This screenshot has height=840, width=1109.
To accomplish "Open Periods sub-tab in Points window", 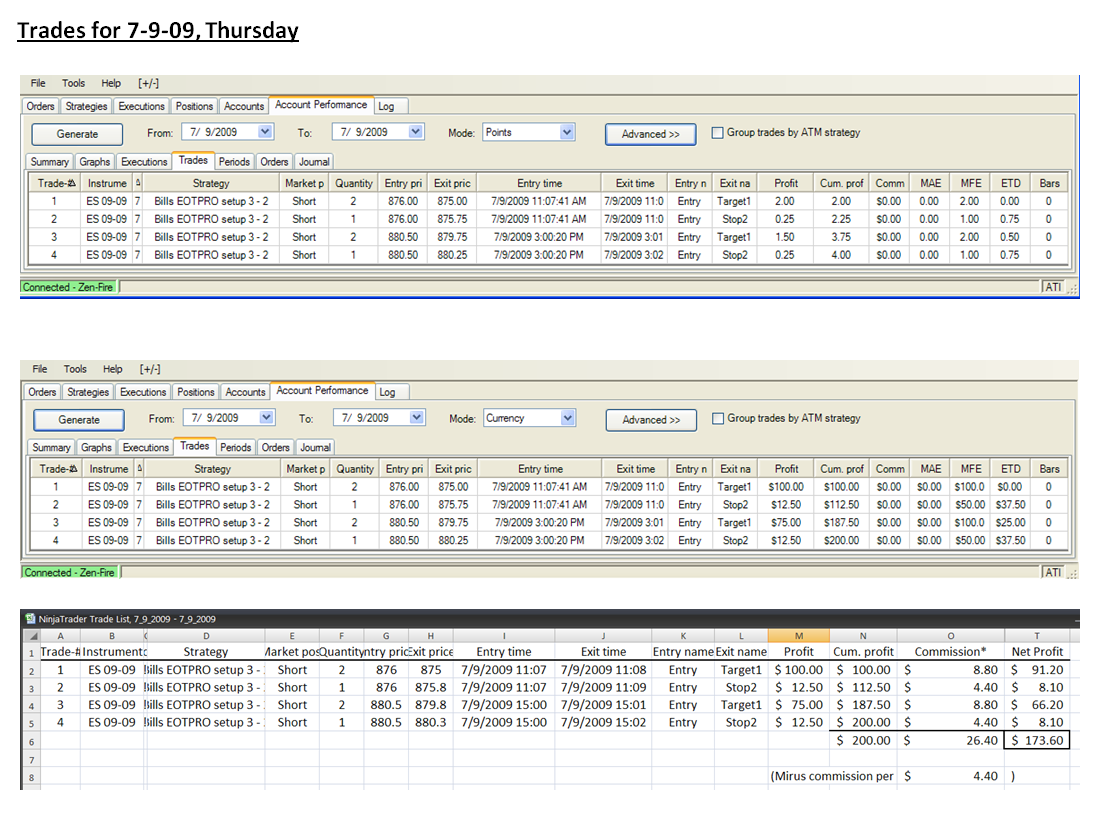I will click(234, 162).
